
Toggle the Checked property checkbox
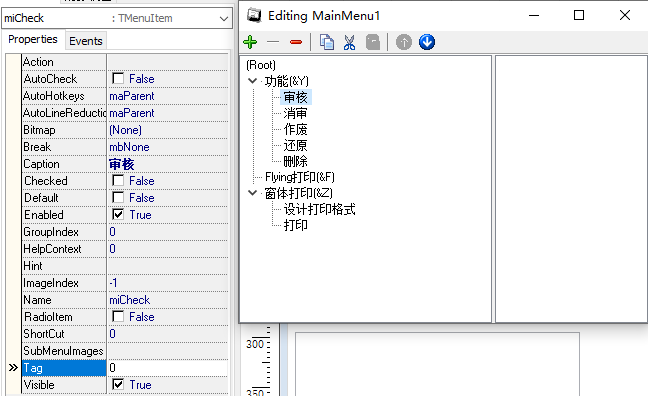(118, 181)
